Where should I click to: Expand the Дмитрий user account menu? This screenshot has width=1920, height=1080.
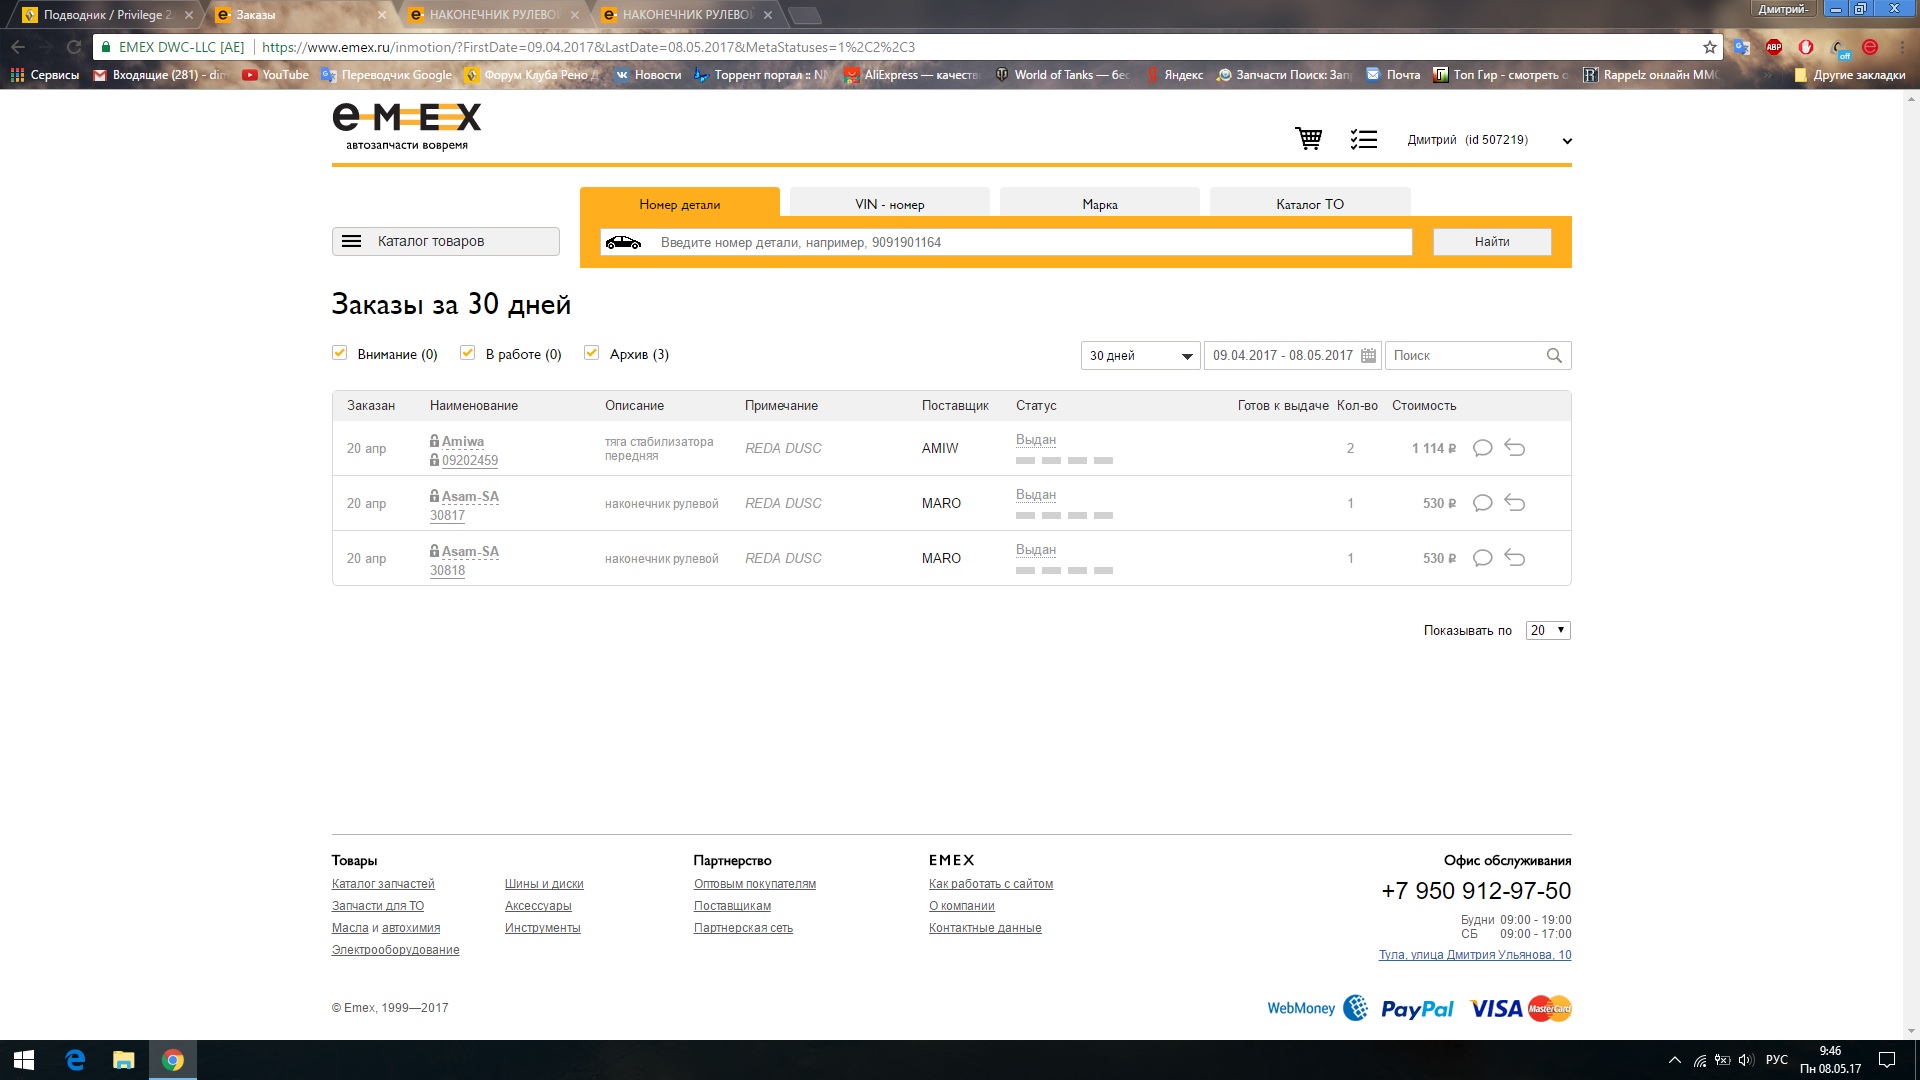pos(1567,141)
